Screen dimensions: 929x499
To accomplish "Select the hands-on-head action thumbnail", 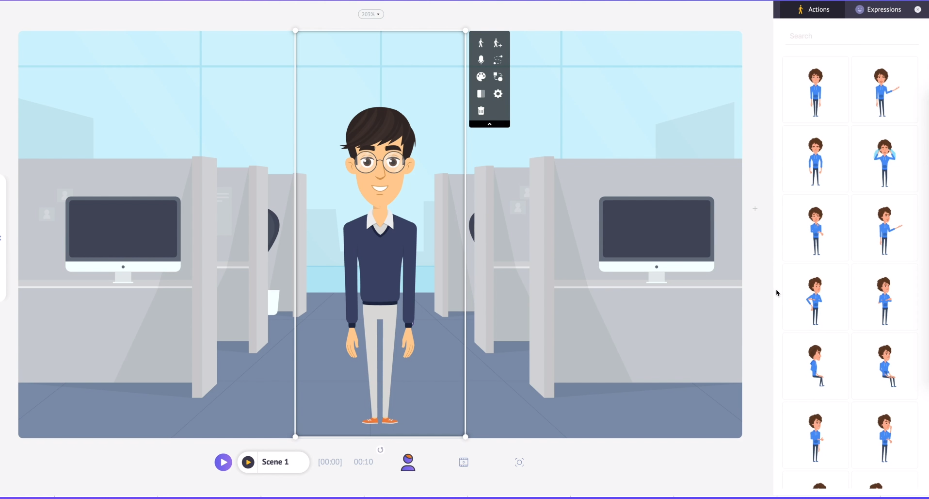I will point(884,160).
